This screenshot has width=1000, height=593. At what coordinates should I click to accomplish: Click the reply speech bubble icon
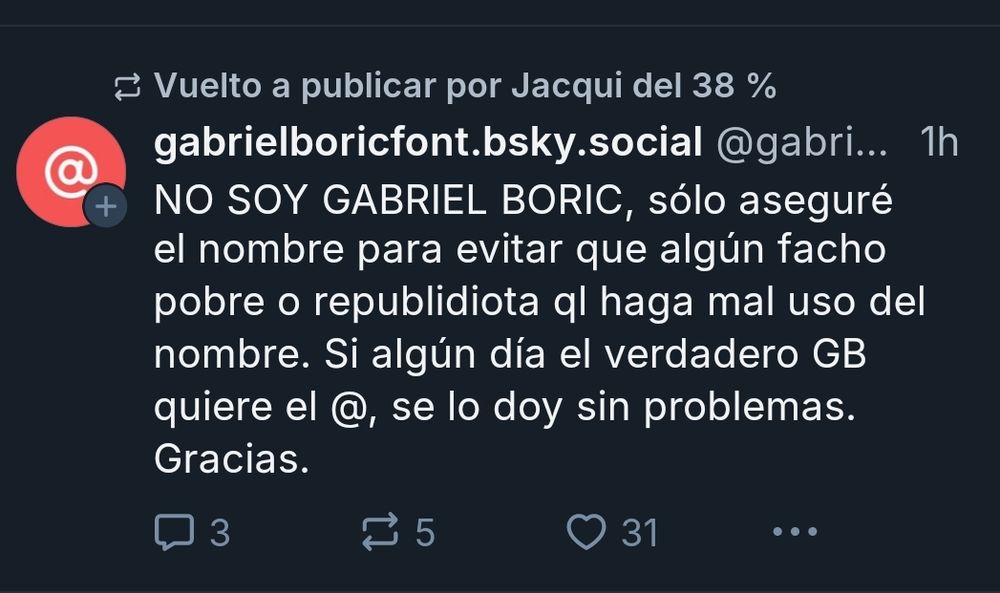pos(174,531)
